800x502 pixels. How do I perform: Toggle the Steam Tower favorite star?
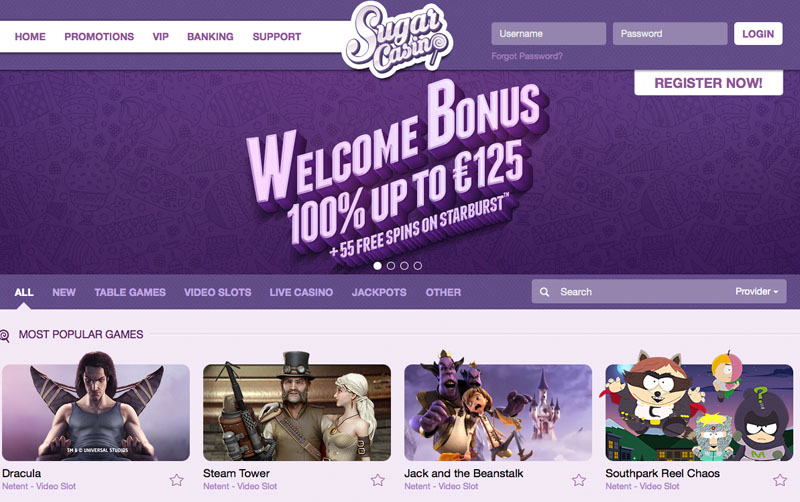(378, 480)
